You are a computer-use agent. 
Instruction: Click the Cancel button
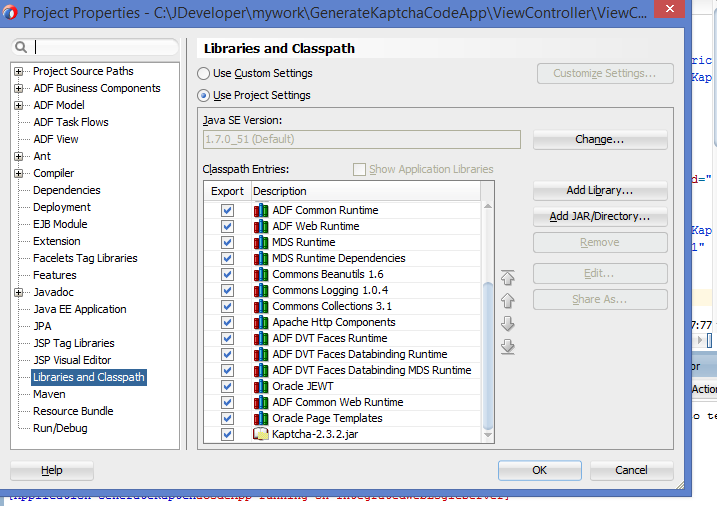631,470
